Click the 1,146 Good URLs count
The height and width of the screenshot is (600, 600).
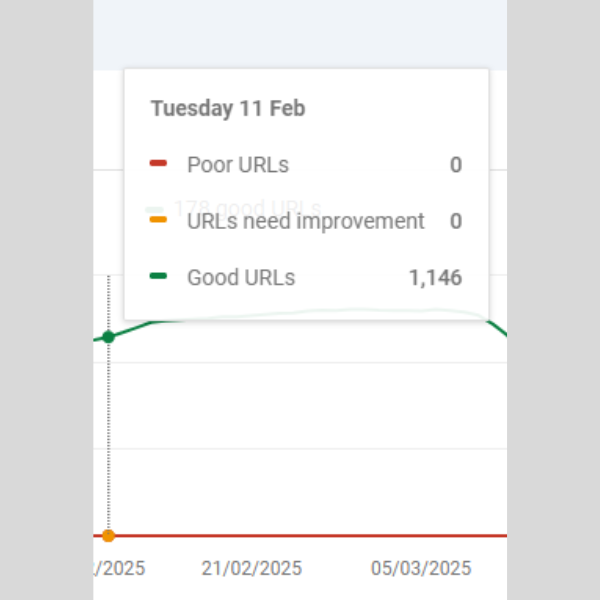pos(435,277)
